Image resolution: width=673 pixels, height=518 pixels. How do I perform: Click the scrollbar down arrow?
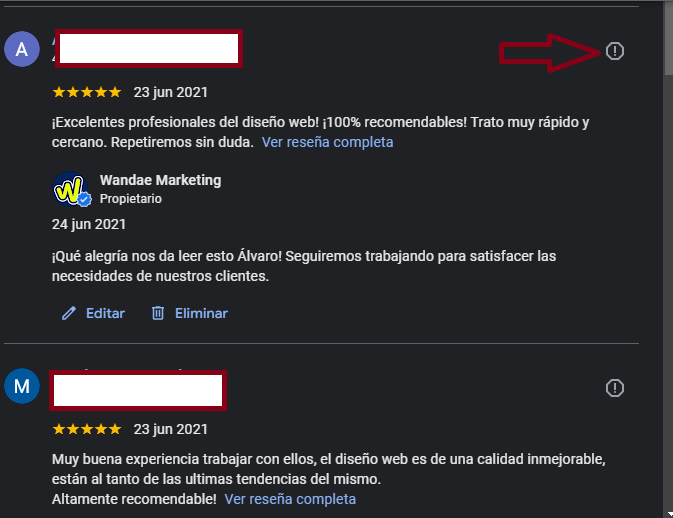pos(670,514)
